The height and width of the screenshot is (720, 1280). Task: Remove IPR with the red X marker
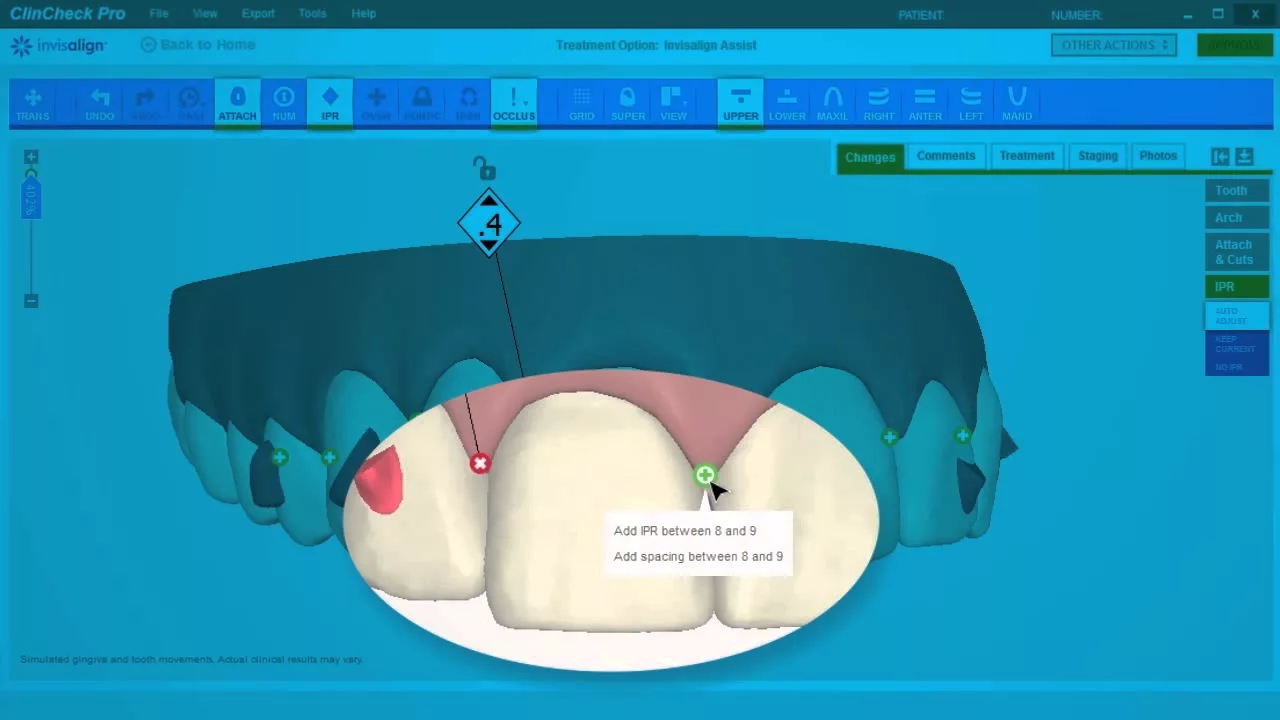tap(480, 463)
